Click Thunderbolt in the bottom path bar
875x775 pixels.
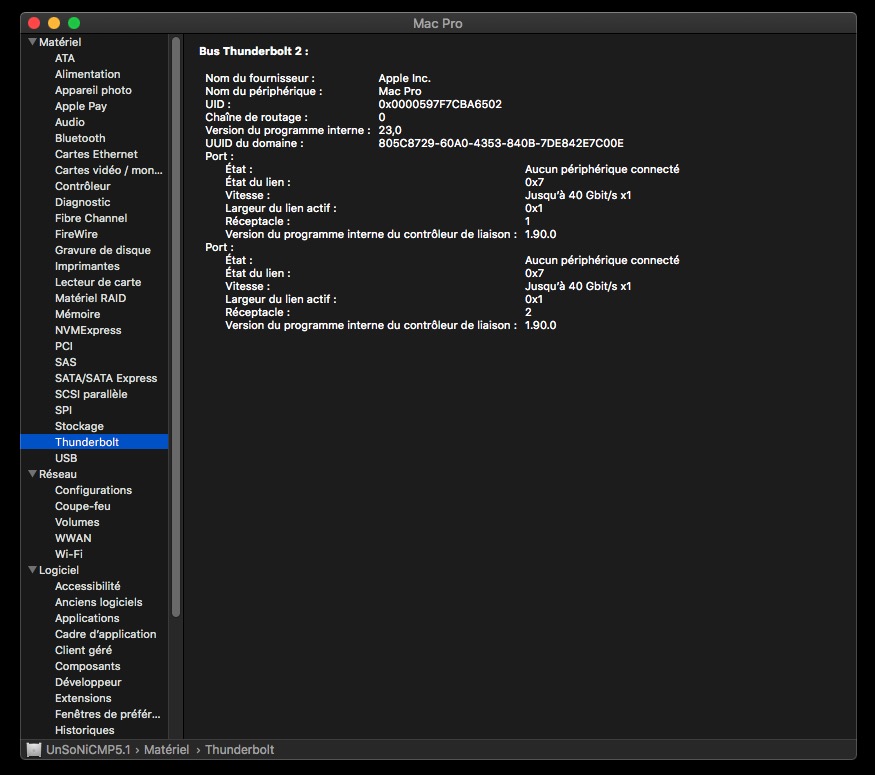click(x=239, y=749)
